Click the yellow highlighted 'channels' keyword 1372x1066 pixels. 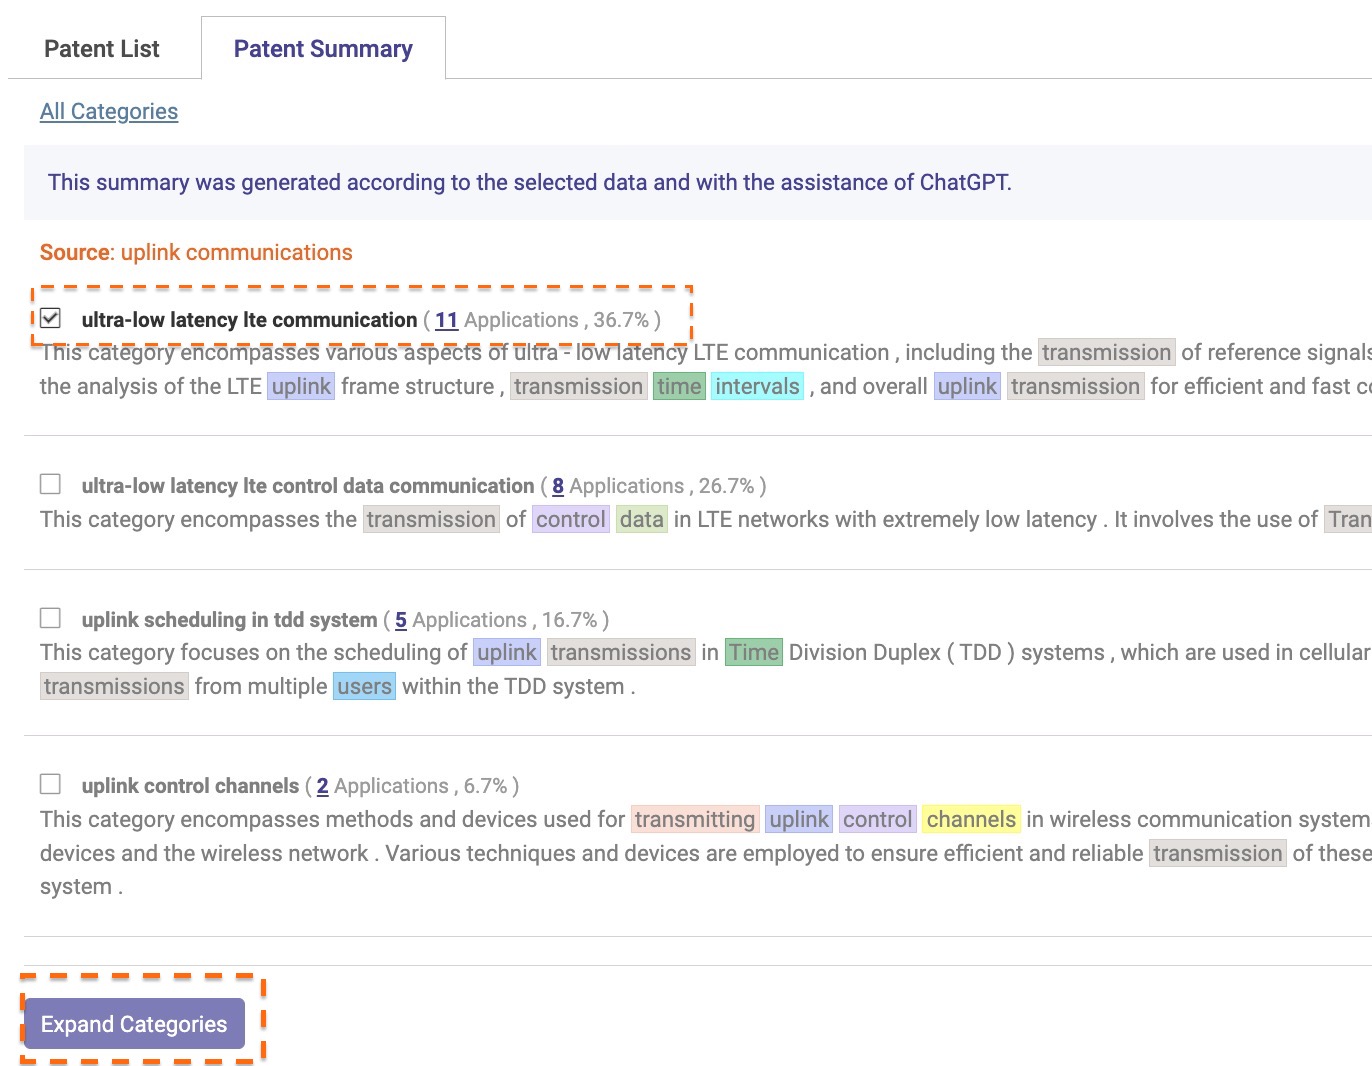coord(971,819)
